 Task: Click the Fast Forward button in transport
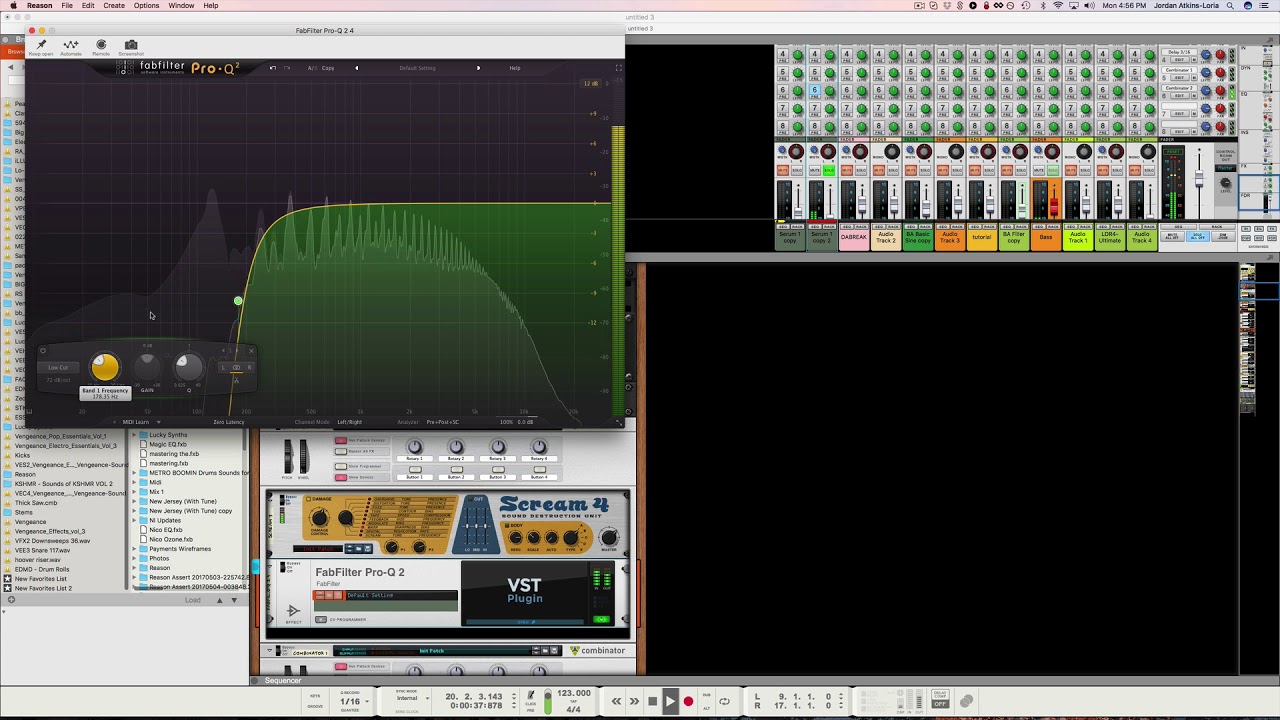pyautogui.click(x=634, y=701)
